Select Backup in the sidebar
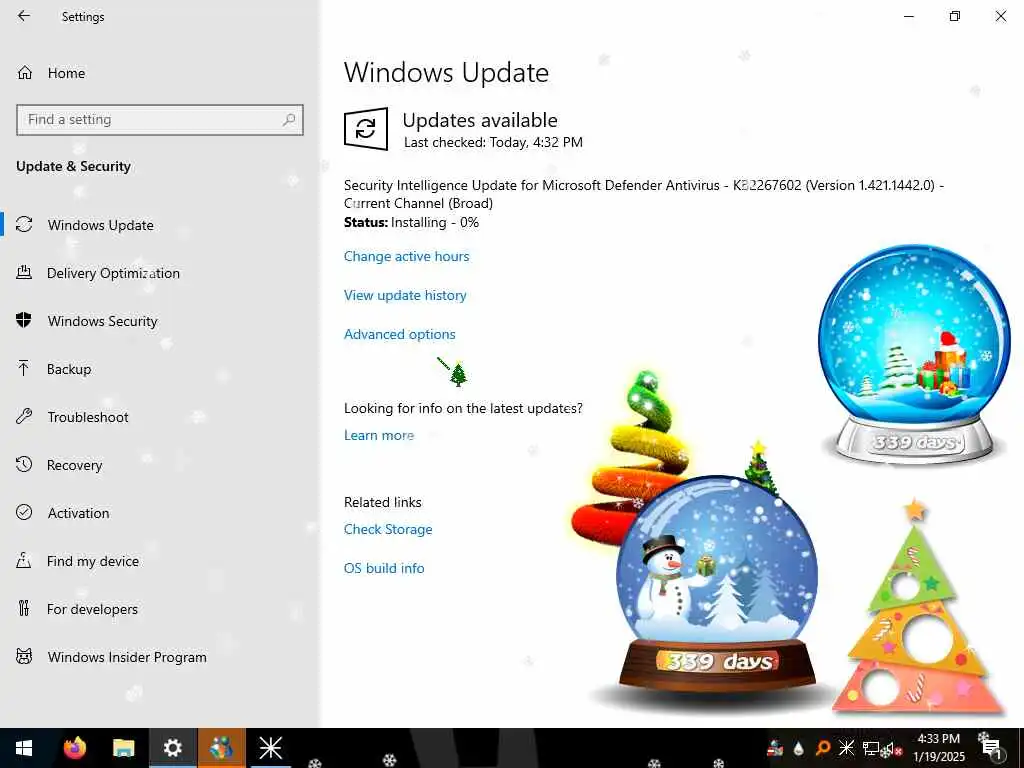The width and height of the screenshot is (1024, 768). [69, 369]
